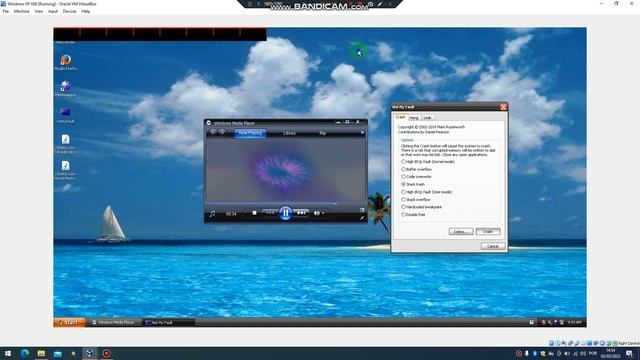Pause playback in Windows Media Player
The width and height of the screenshot is (640, 360).
(285, 213)
